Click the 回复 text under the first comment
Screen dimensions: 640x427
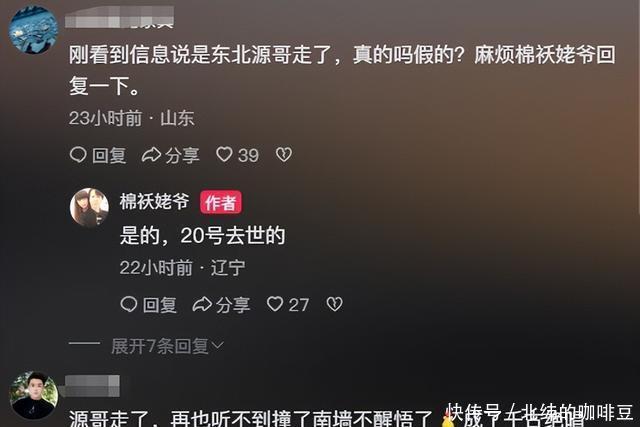109,156
